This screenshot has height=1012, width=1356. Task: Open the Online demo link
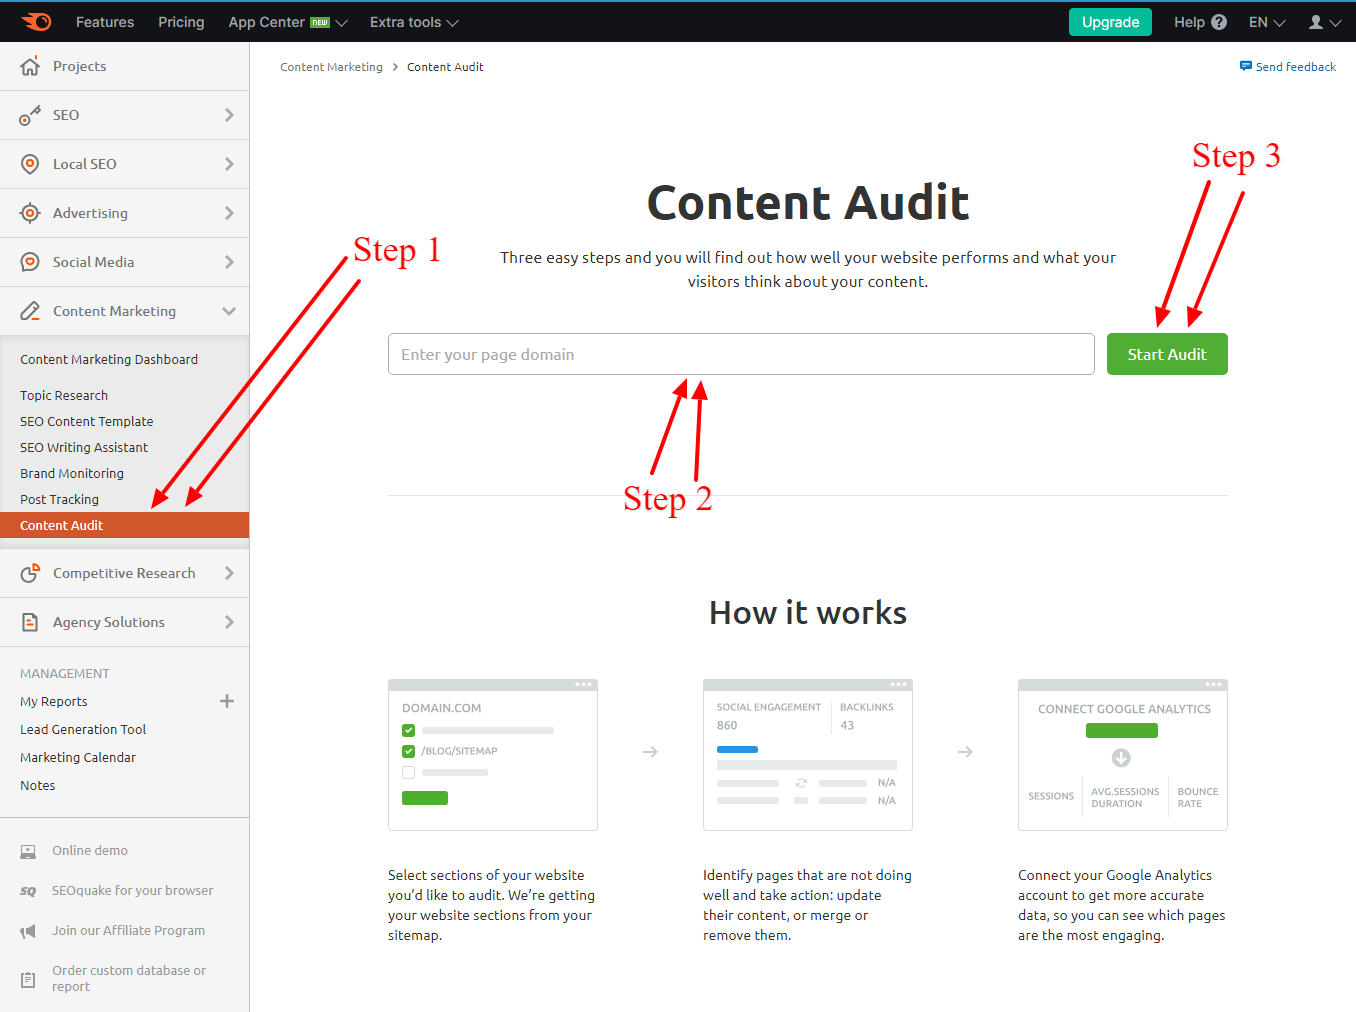(x=90, y=850)
